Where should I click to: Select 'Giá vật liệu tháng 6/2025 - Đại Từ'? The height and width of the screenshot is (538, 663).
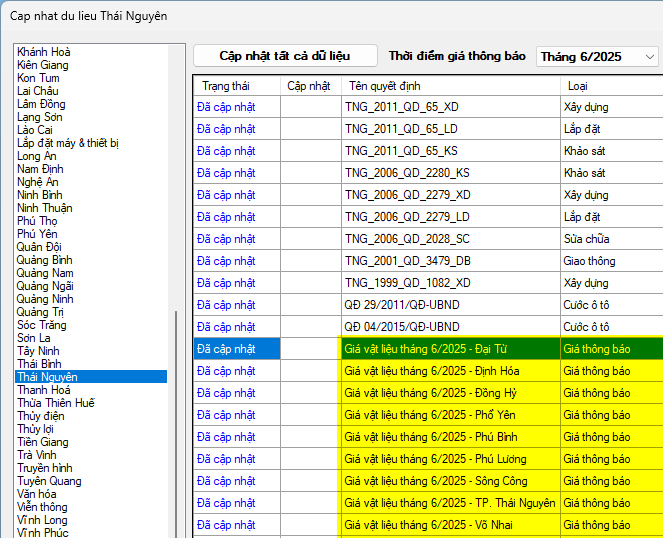point(451,349)
